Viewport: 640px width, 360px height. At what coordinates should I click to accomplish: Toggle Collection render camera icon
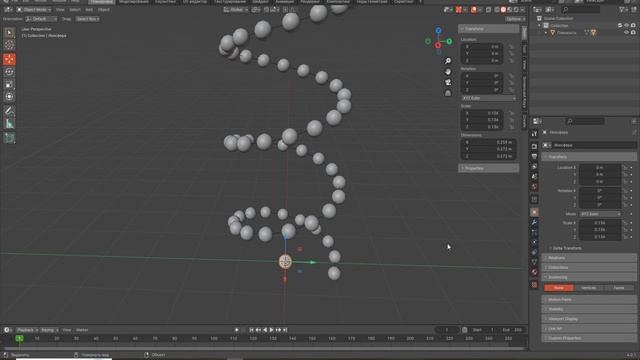pyautogui.click(x=633, y=25)
